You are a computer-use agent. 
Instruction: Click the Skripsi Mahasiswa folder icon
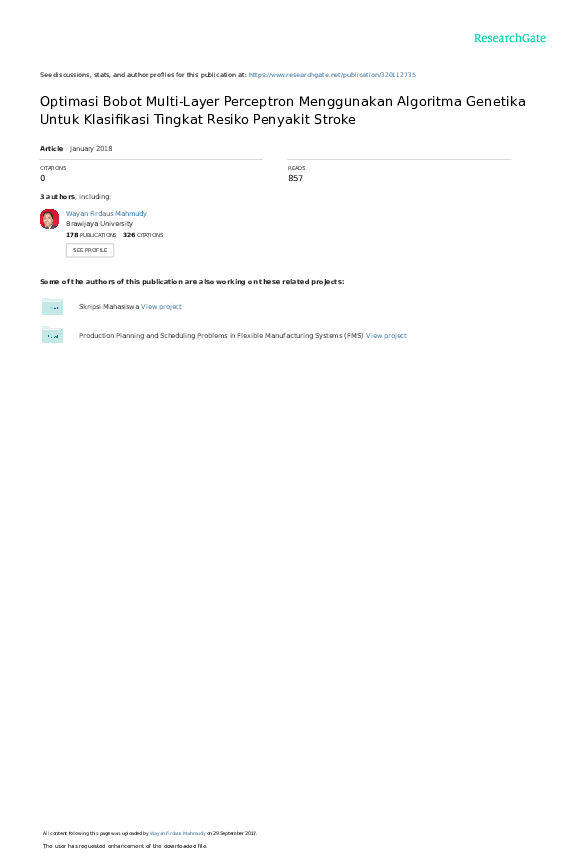click(52, 306)
